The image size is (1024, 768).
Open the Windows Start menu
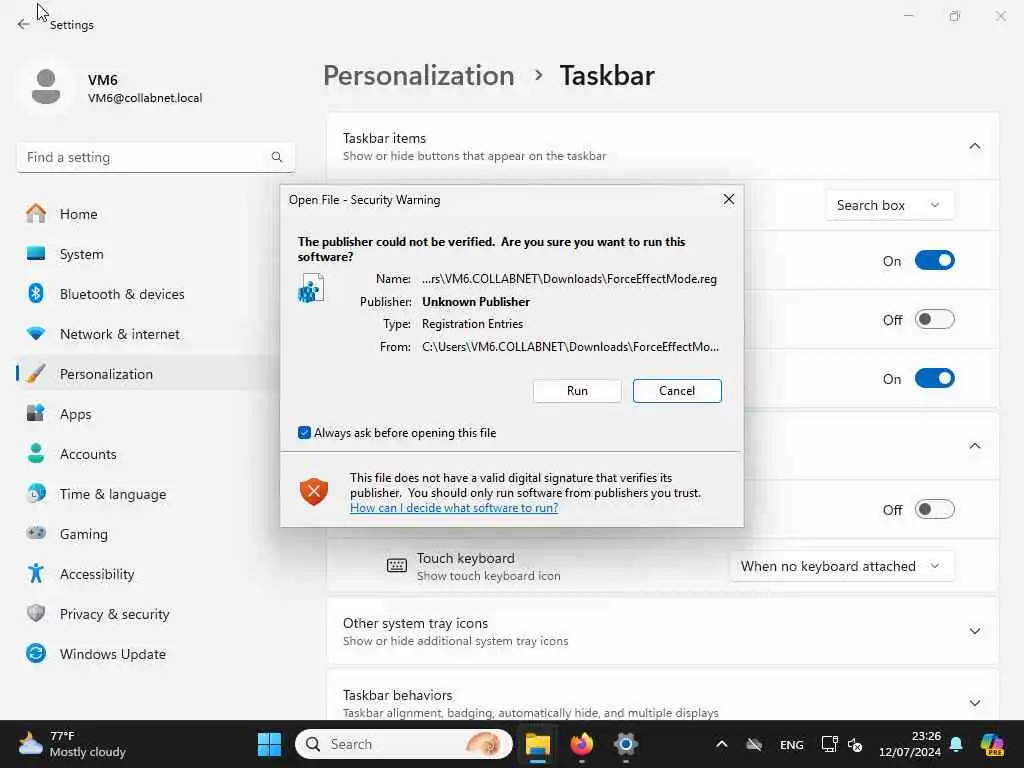[x=269, y=744]
